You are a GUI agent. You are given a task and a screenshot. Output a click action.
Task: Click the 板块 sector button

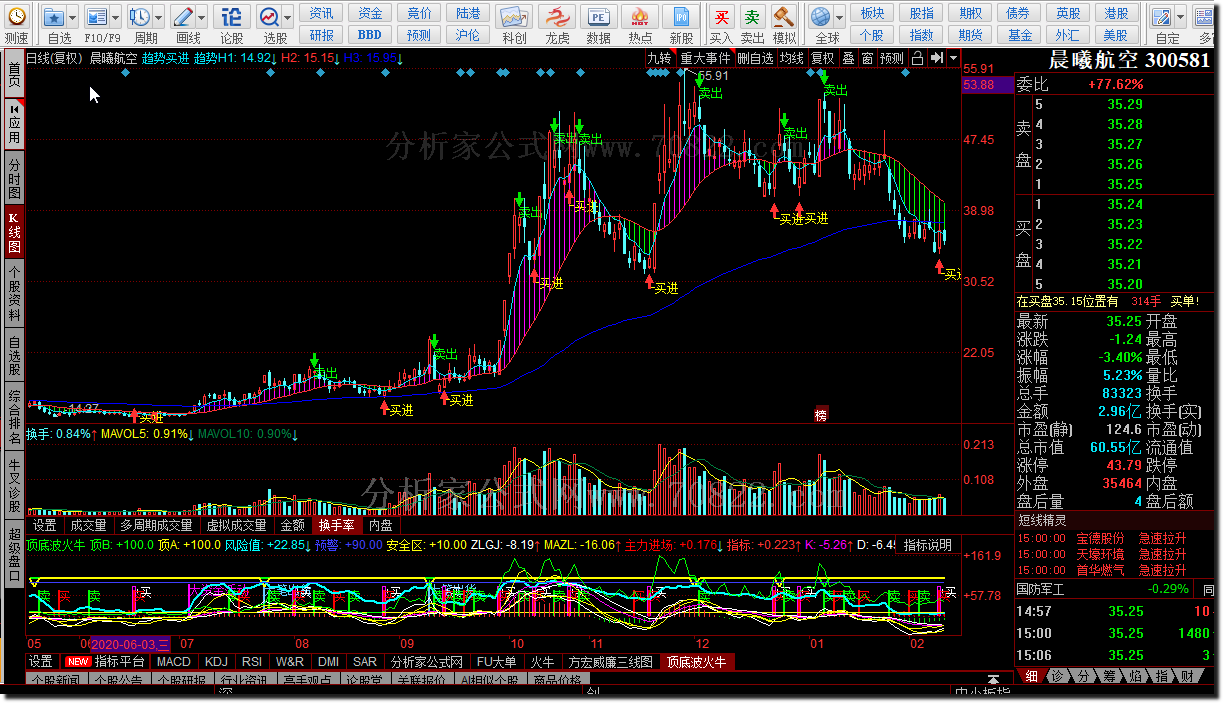pos(872,13)
